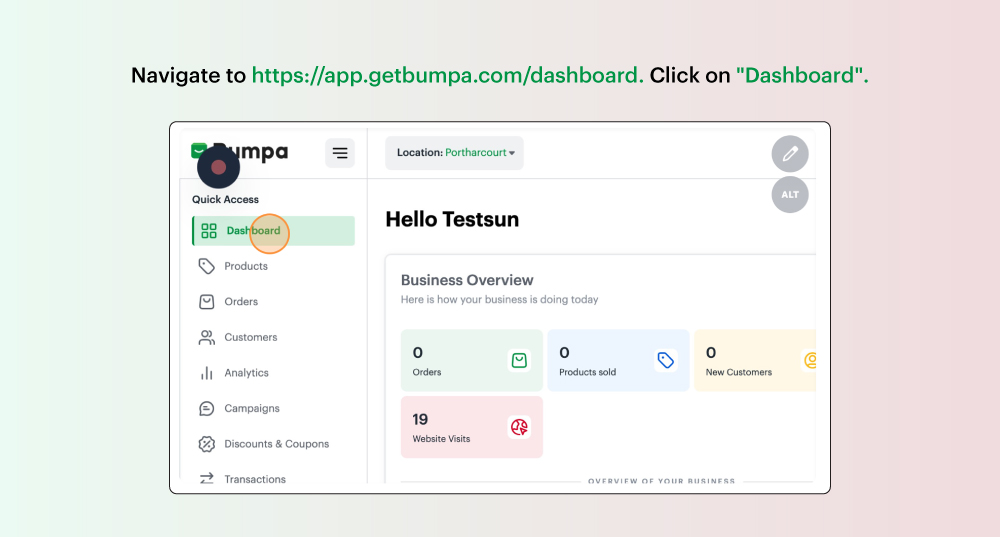
Task: Open Transactions in the sidebar
Action: [x=254, y=479]
